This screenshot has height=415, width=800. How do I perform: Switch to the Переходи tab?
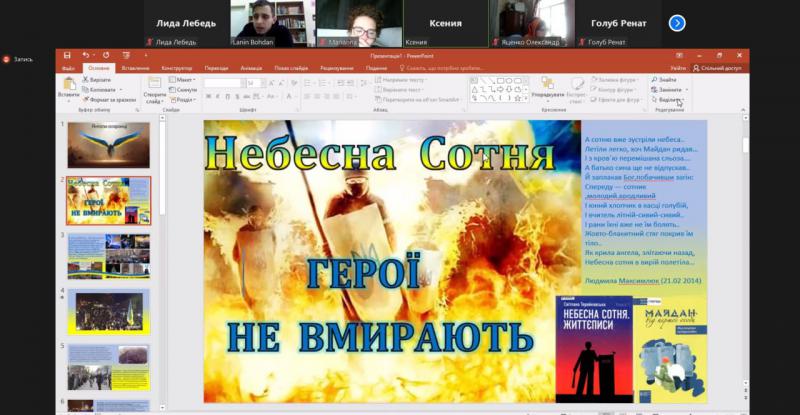[x=216, y=68]
